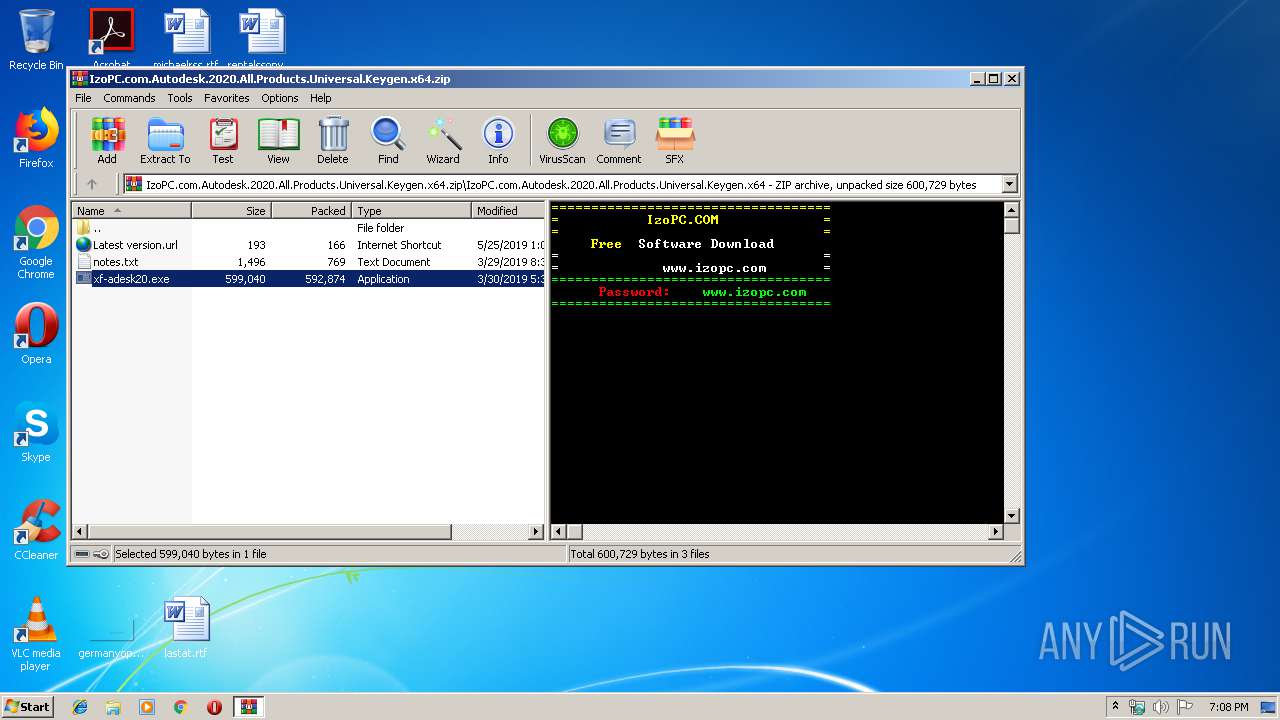This screenshot has height=720, width=1280.
Task: Open Recycle Bin desktop icon
Action: coord(36,40)
